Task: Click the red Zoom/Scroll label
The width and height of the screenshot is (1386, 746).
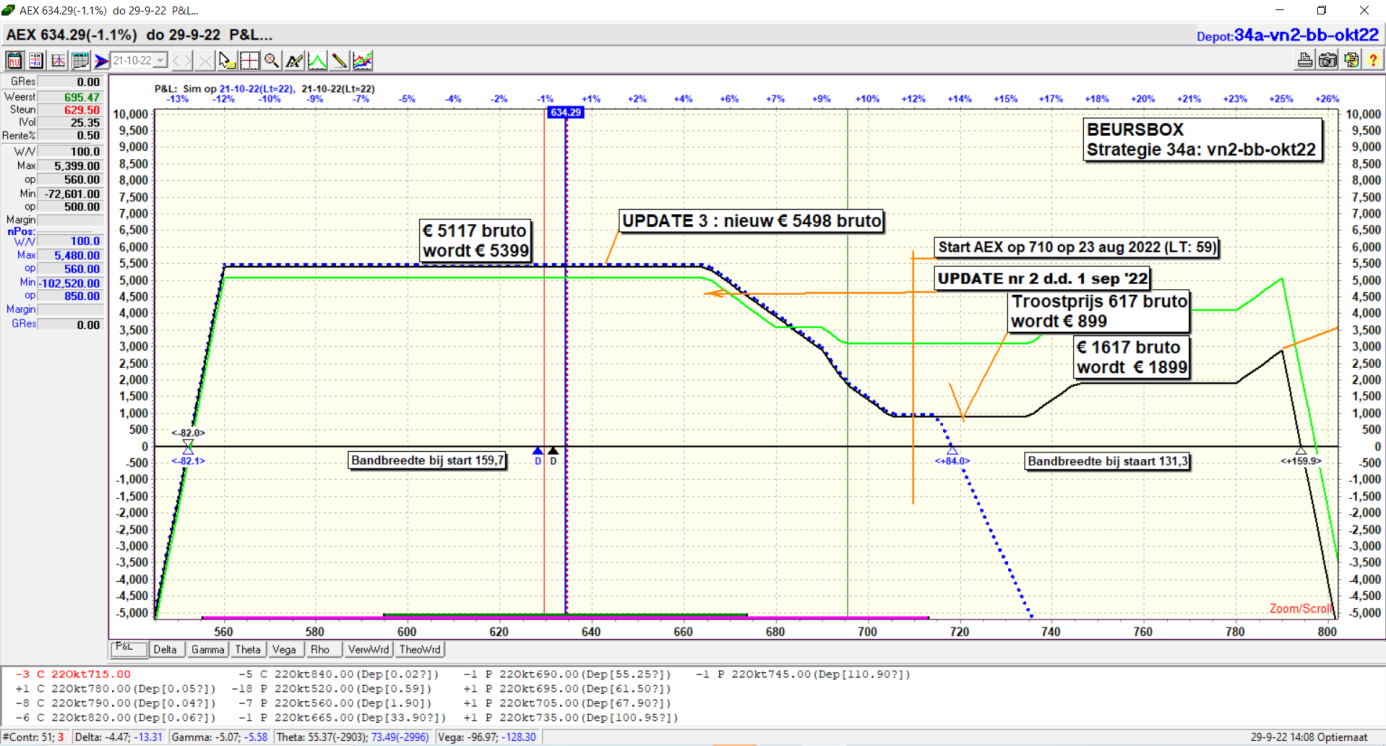Action: (1301, 609)
